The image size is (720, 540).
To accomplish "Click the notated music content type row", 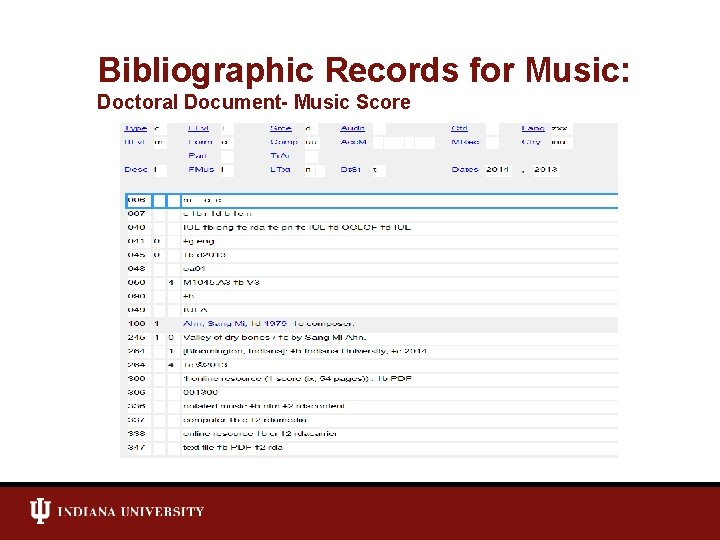I will tap(371, 406).
